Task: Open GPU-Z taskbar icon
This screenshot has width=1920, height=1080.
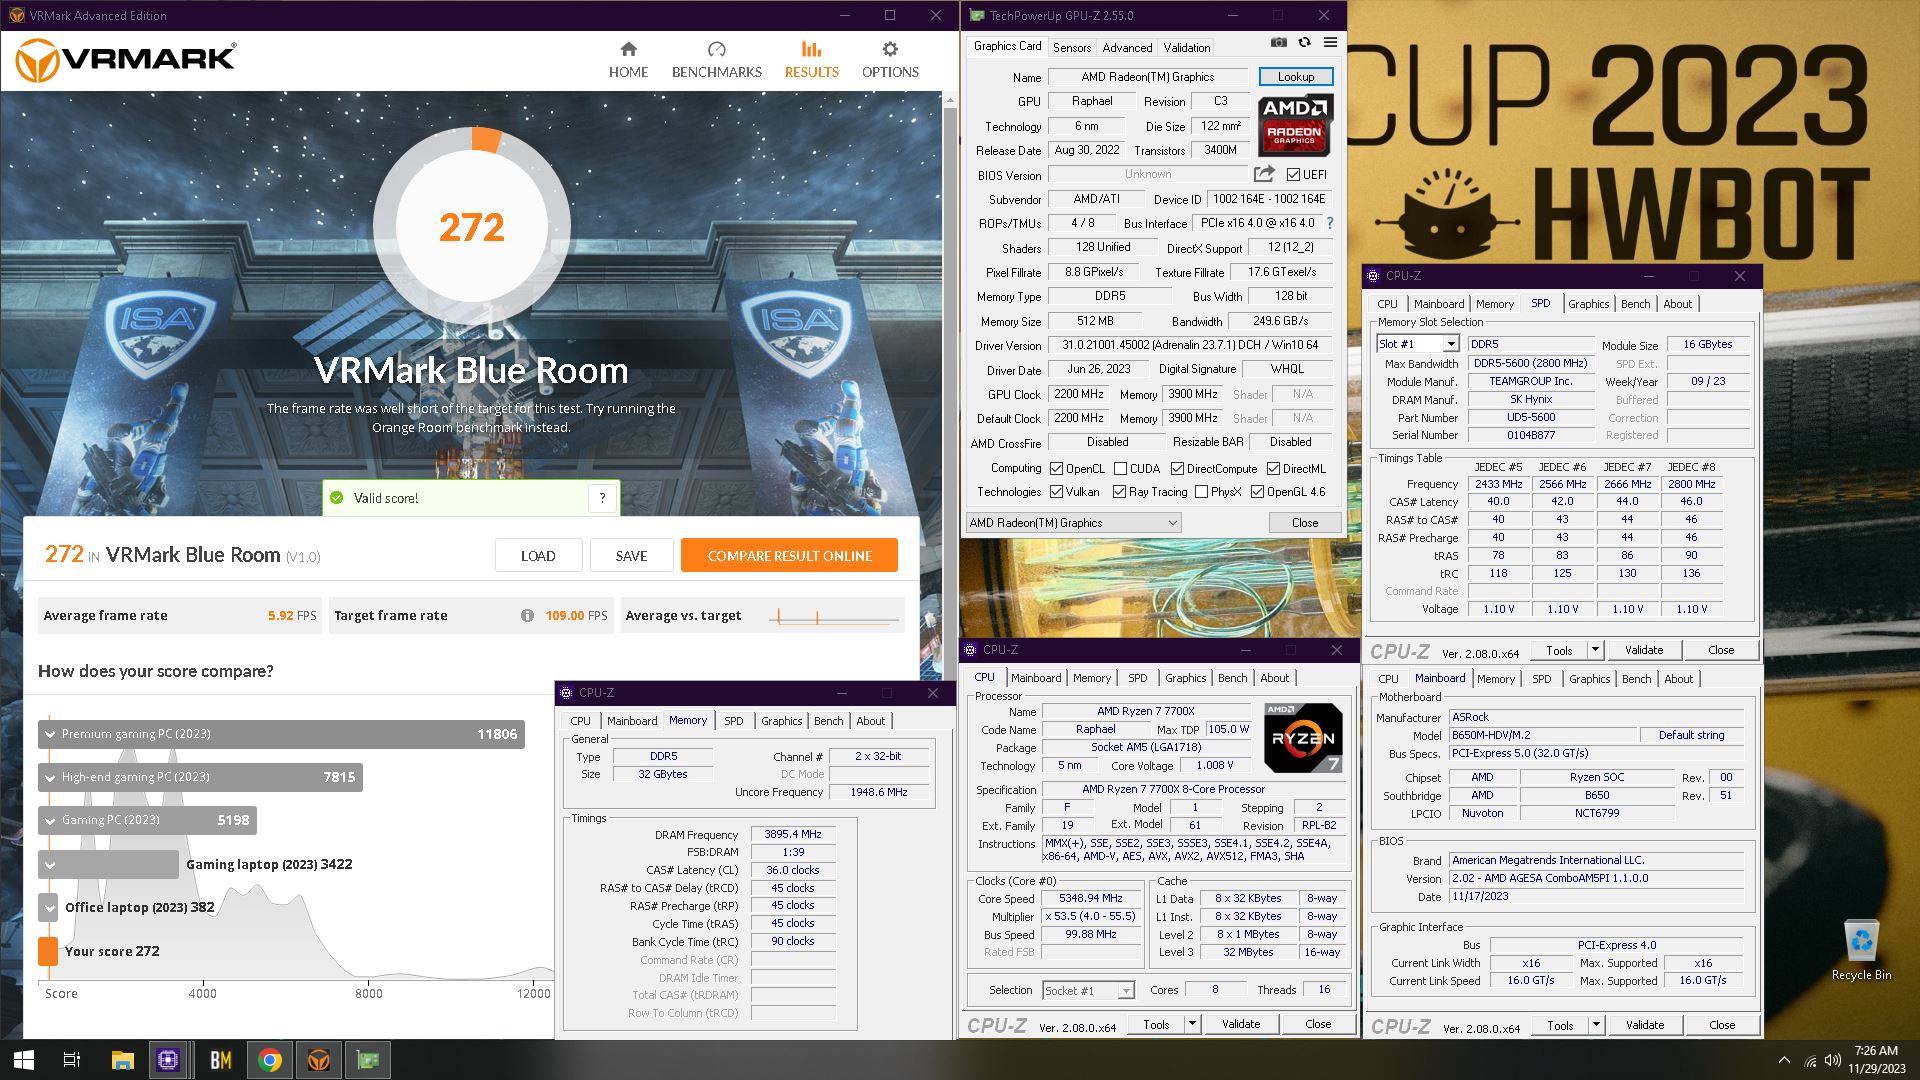Action: (368, 1060)
